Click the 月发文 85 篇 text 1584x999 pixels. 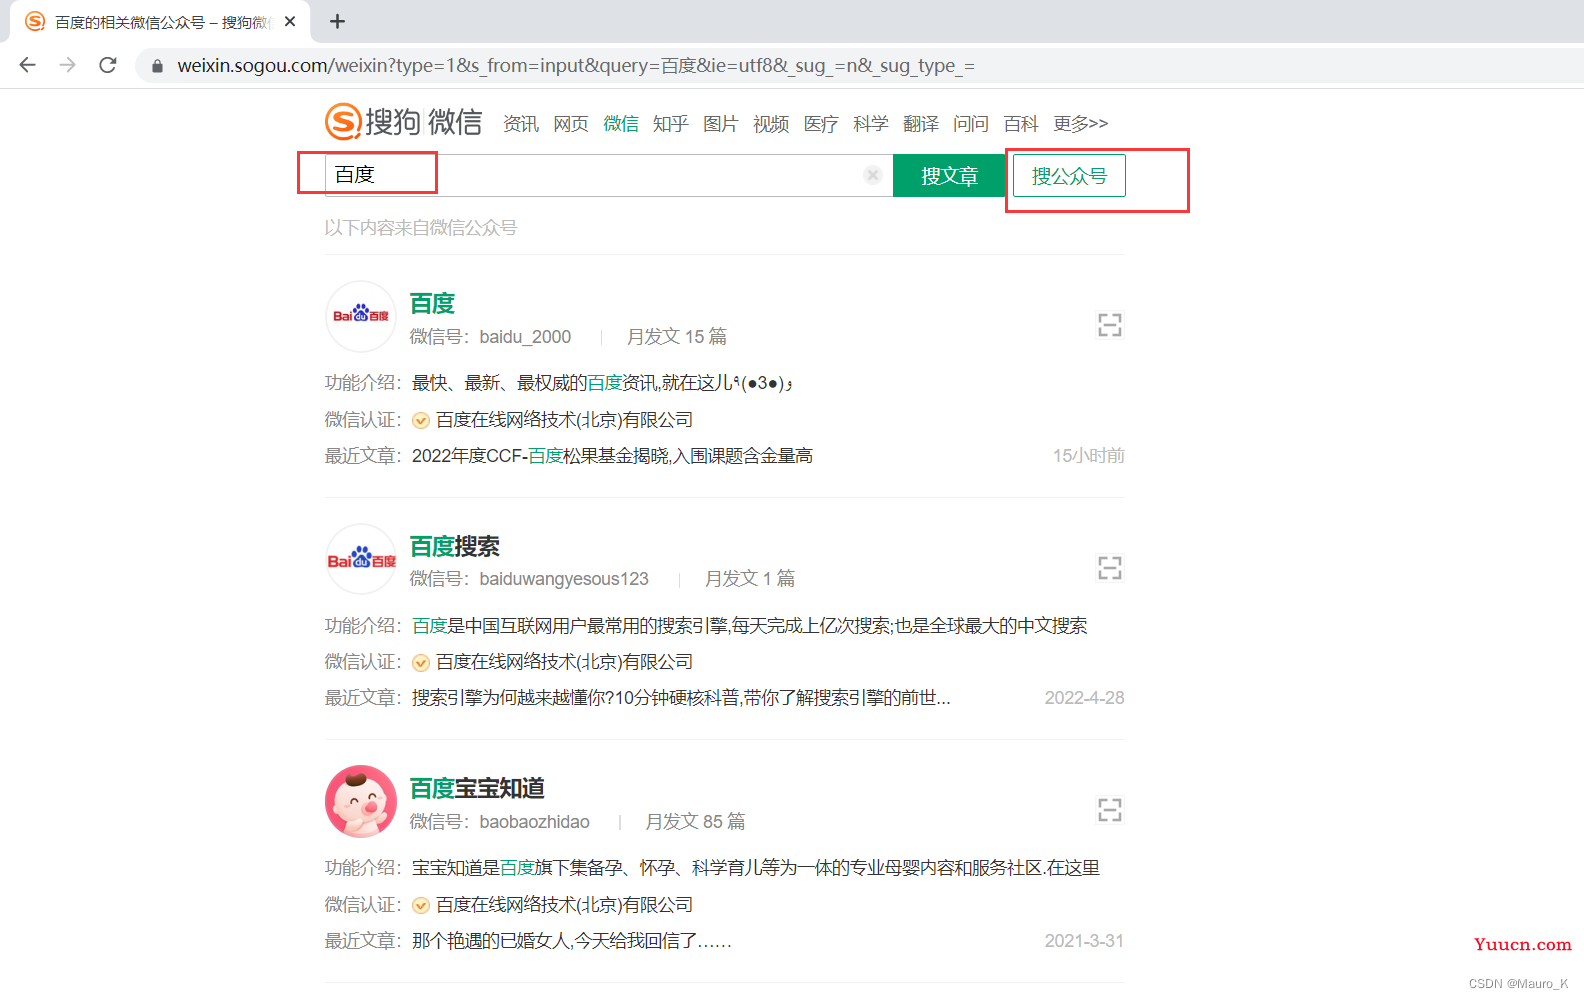(x=695, y=822)
